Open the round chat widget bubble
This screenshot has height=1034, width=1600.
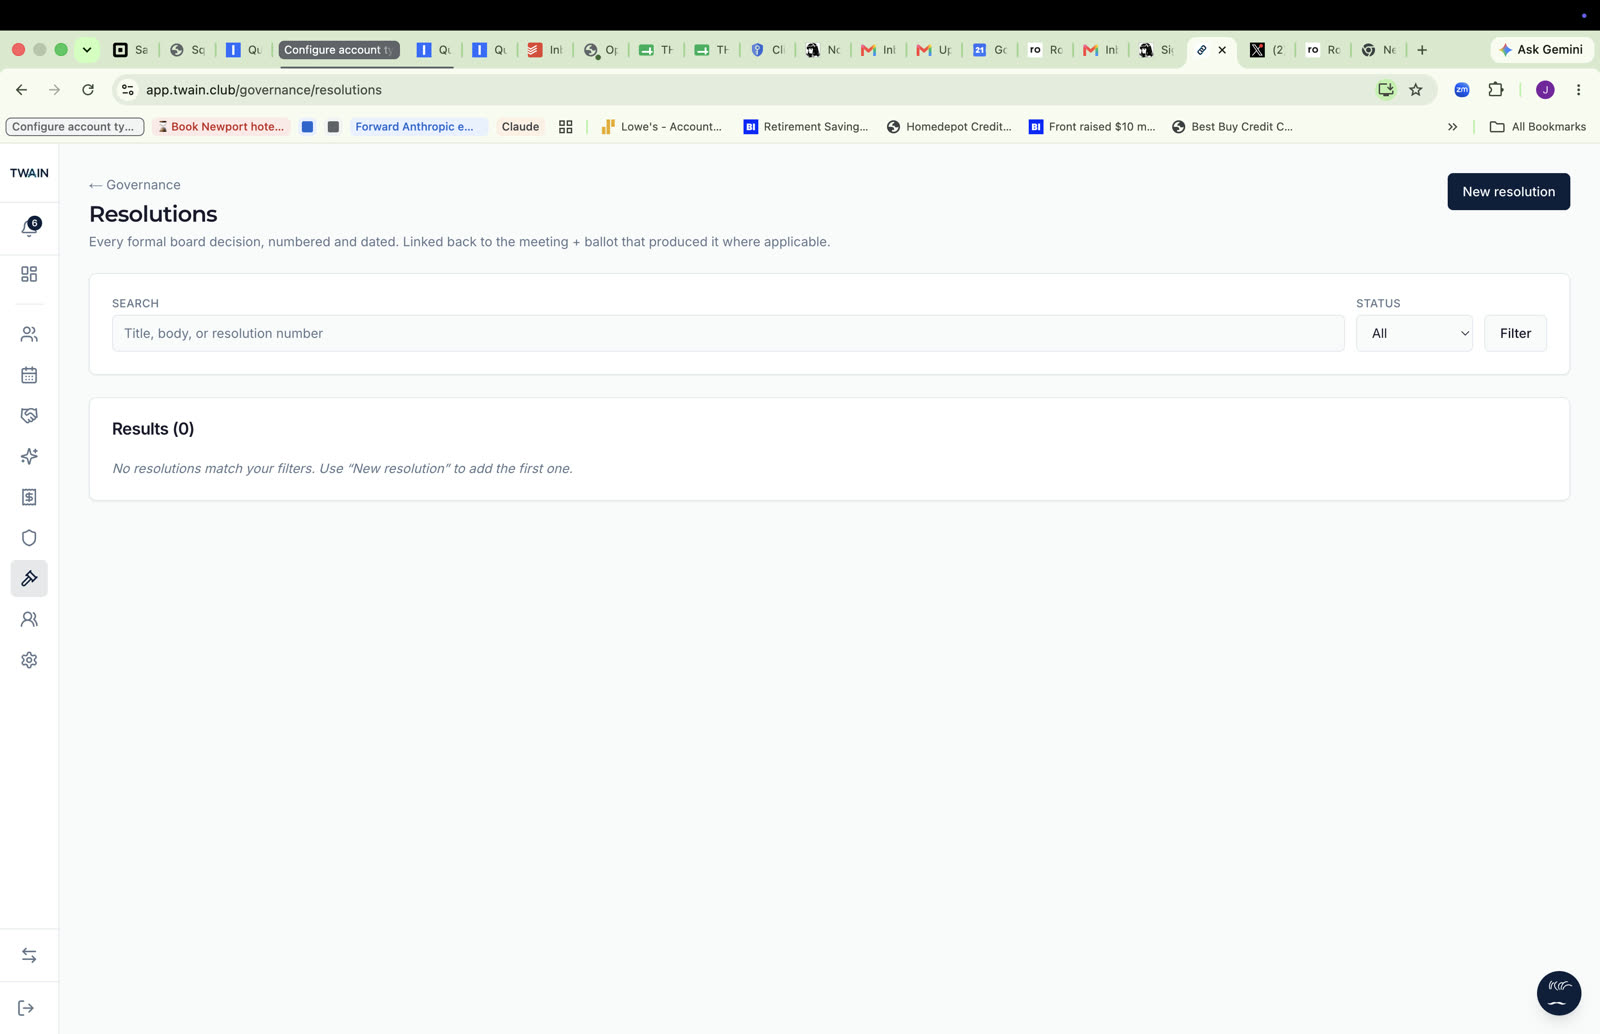coord(1558,993)
